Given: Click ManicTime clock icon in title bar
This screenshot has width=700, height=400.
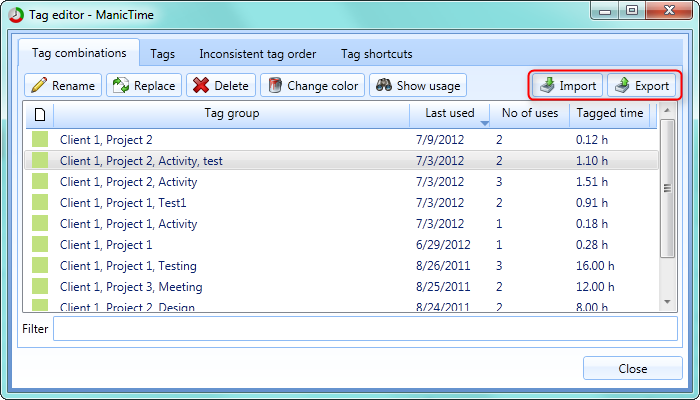Looking at the screenshot, I should 16,15.
